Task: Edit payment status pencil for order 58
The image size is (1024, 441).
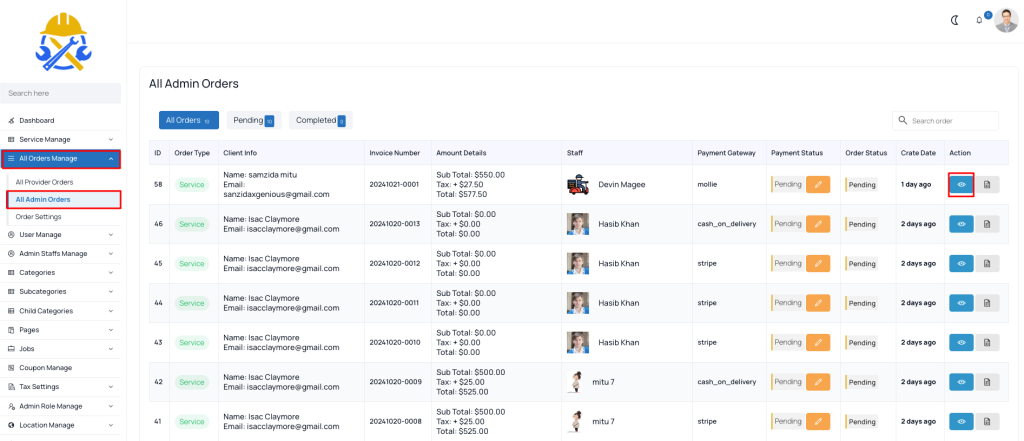Action: [x=818, y=184]
